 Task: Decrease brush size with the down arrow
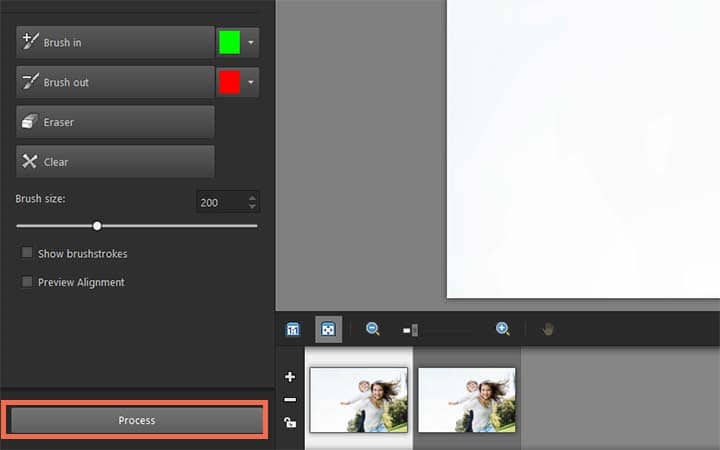pos(252,207)
